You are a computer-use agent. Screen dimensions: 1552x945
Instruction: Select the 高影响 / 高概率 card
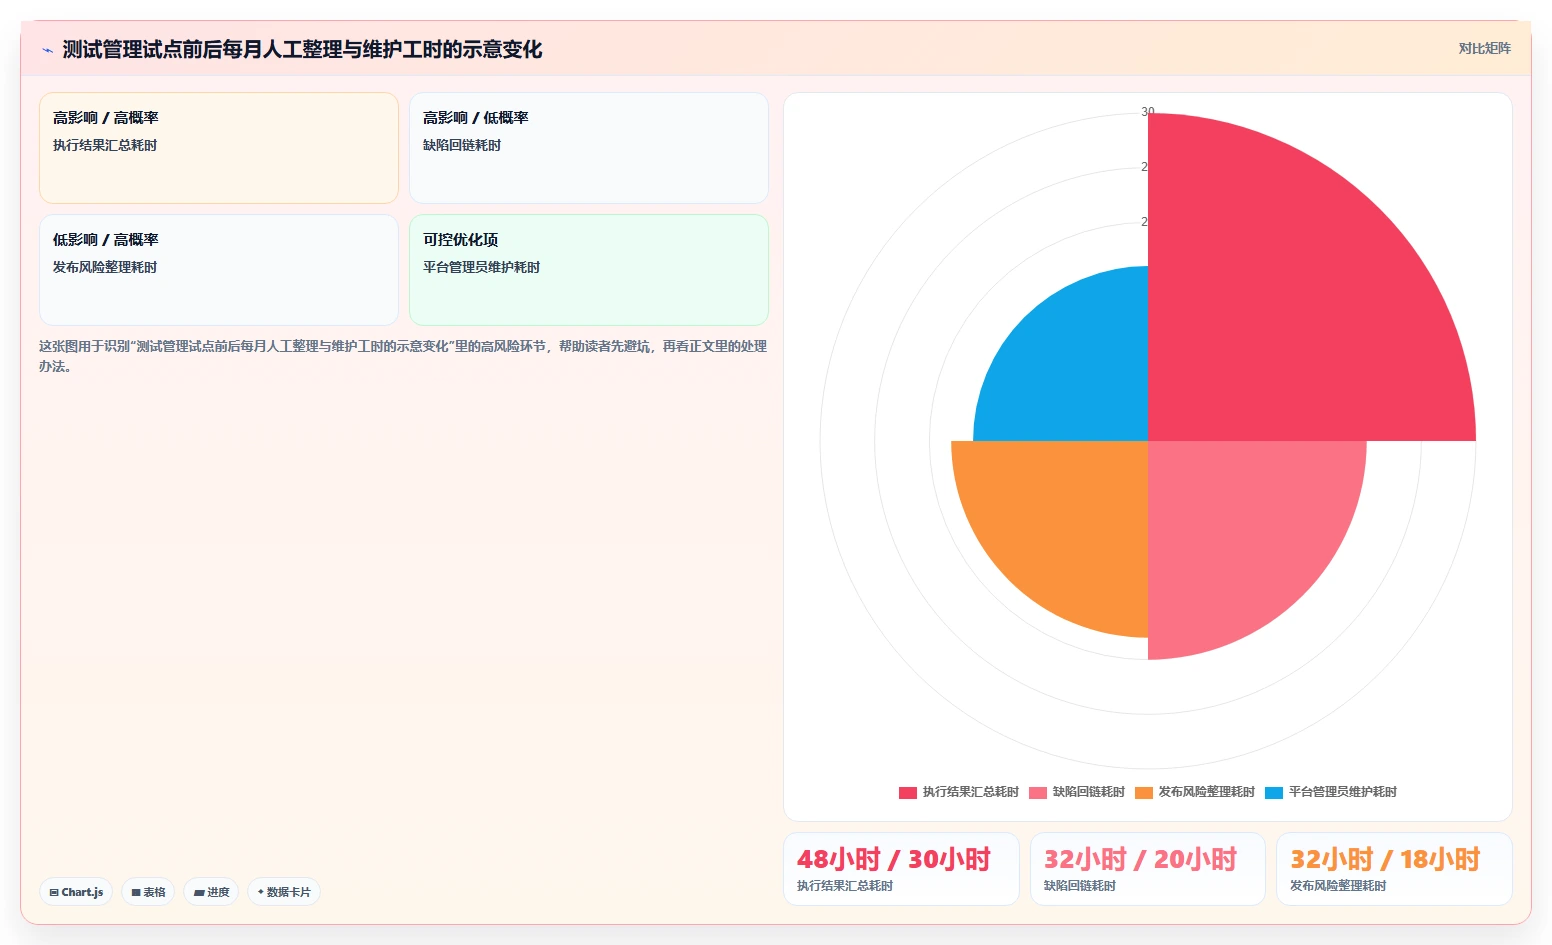[x=219, y=148]
